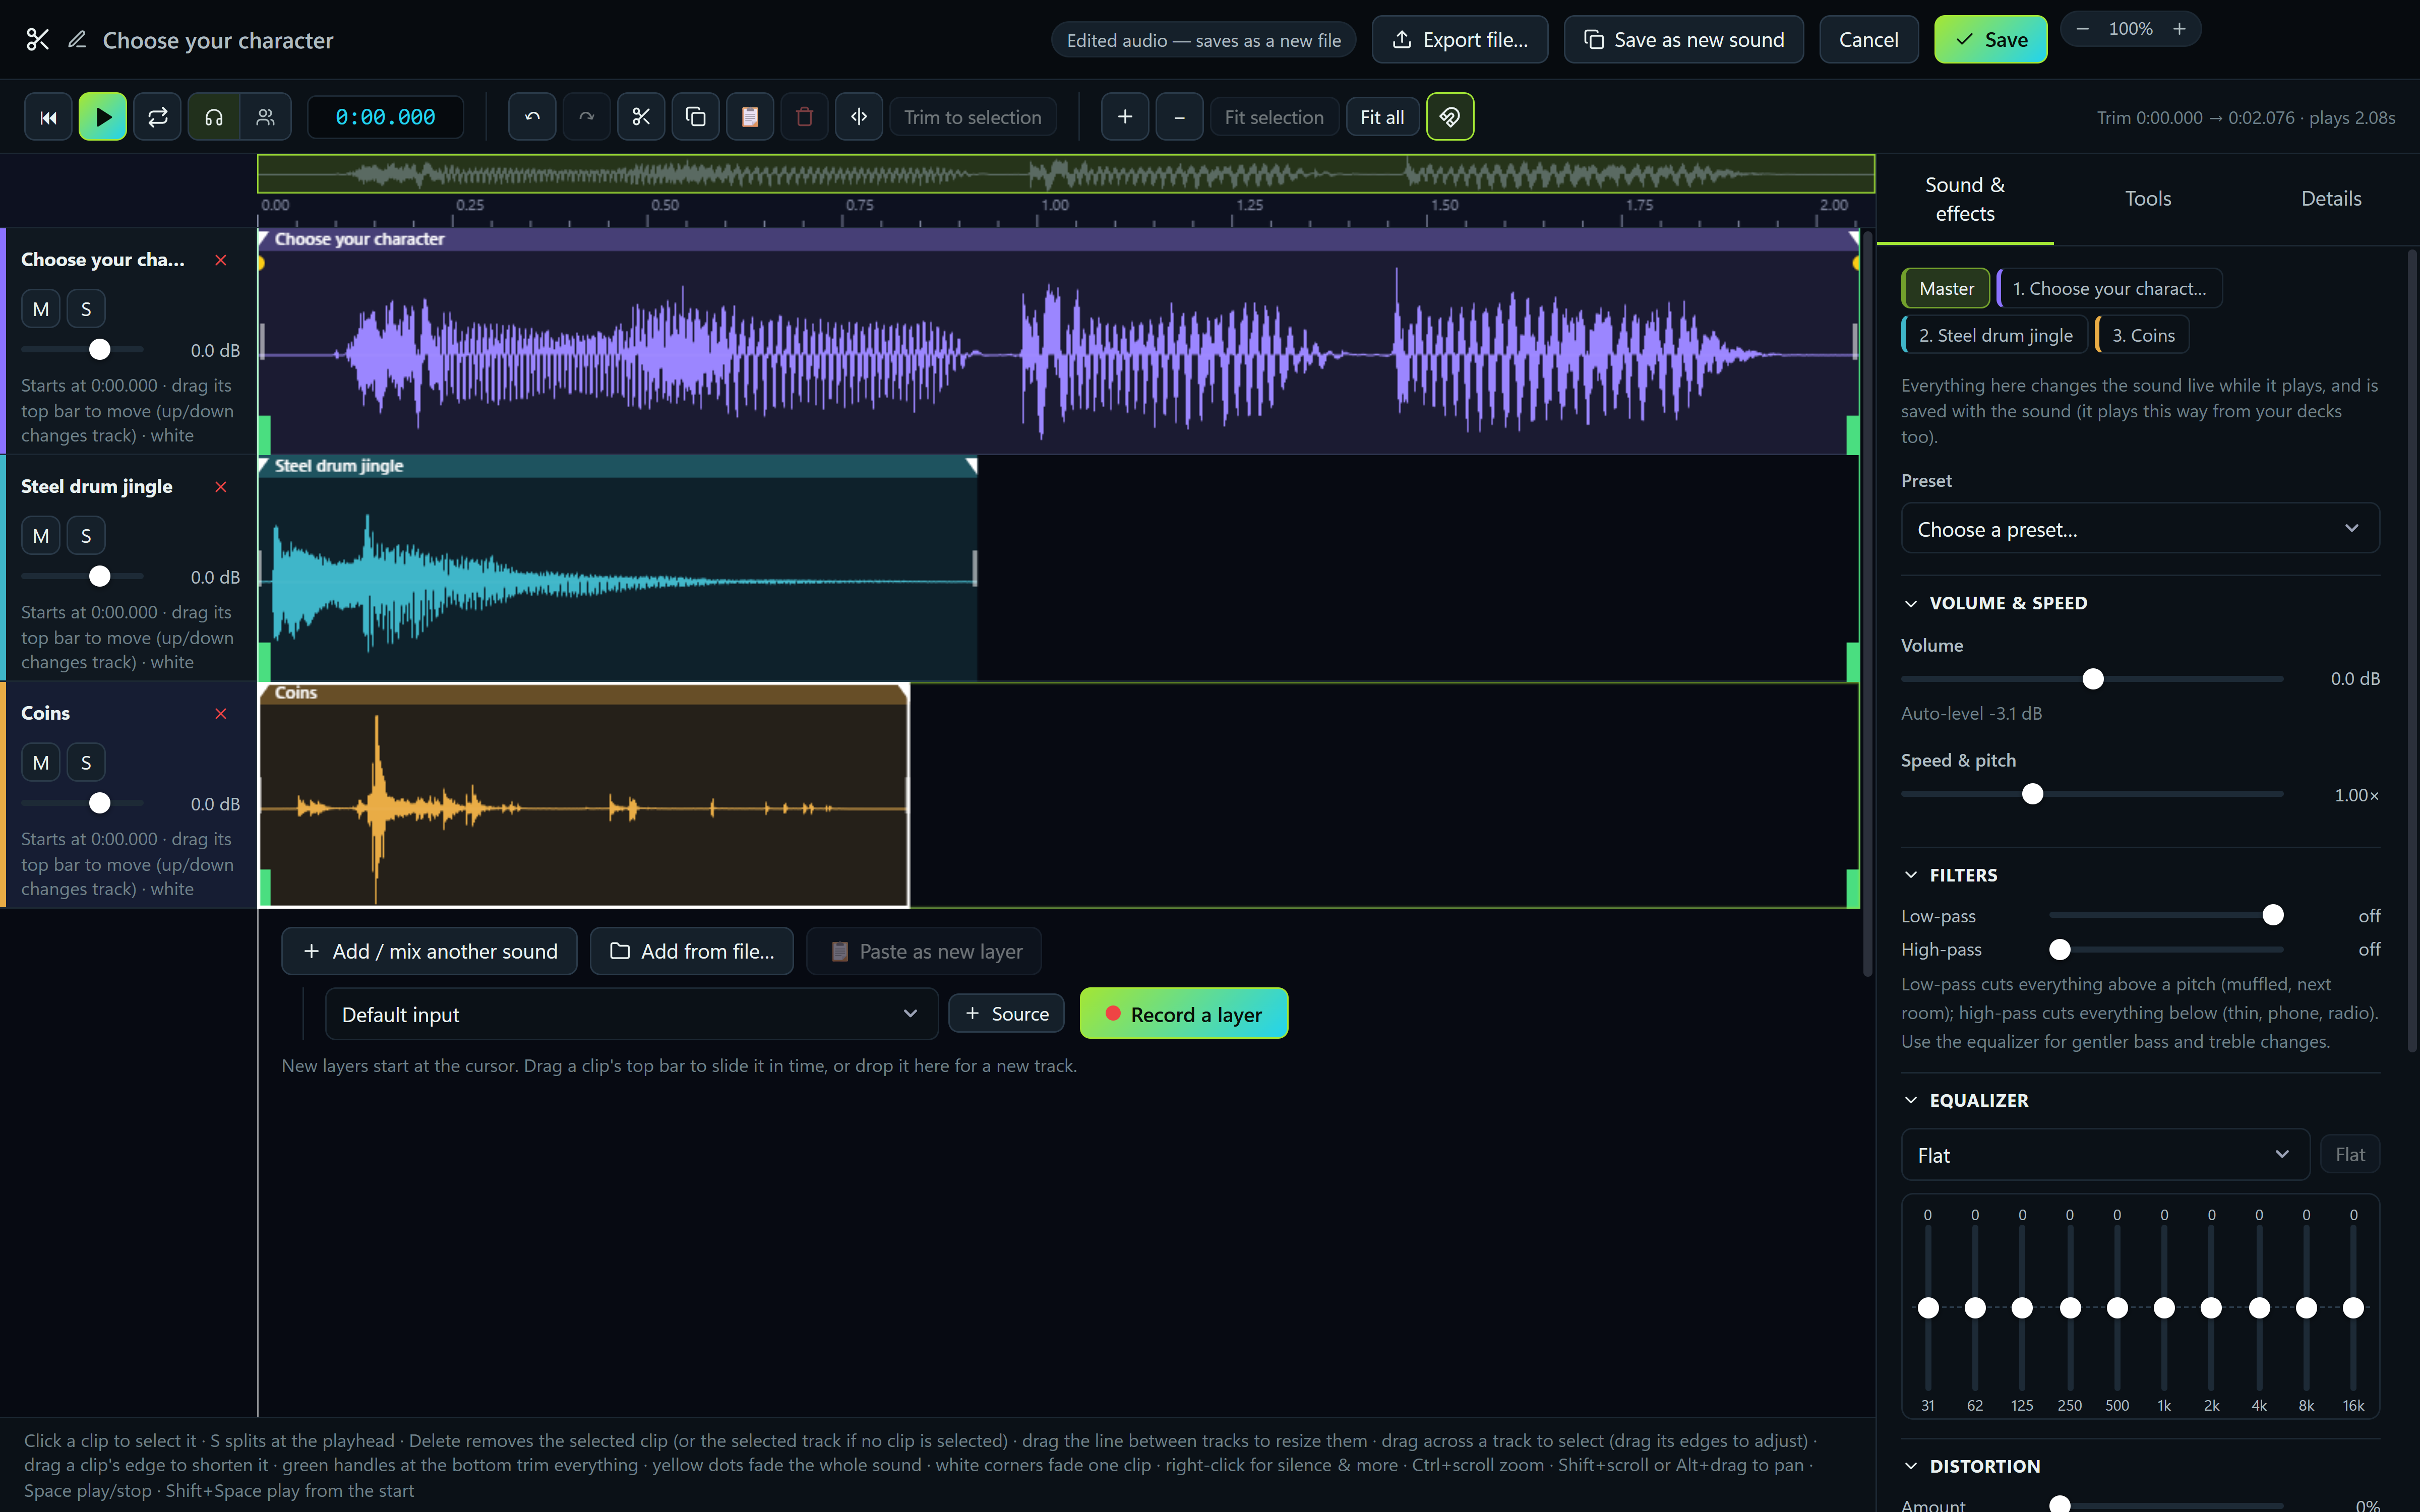This screenshot has height=1512, width=2420.
Task: Collapse the EQUALIZER section
Action: point(1966,1100)
